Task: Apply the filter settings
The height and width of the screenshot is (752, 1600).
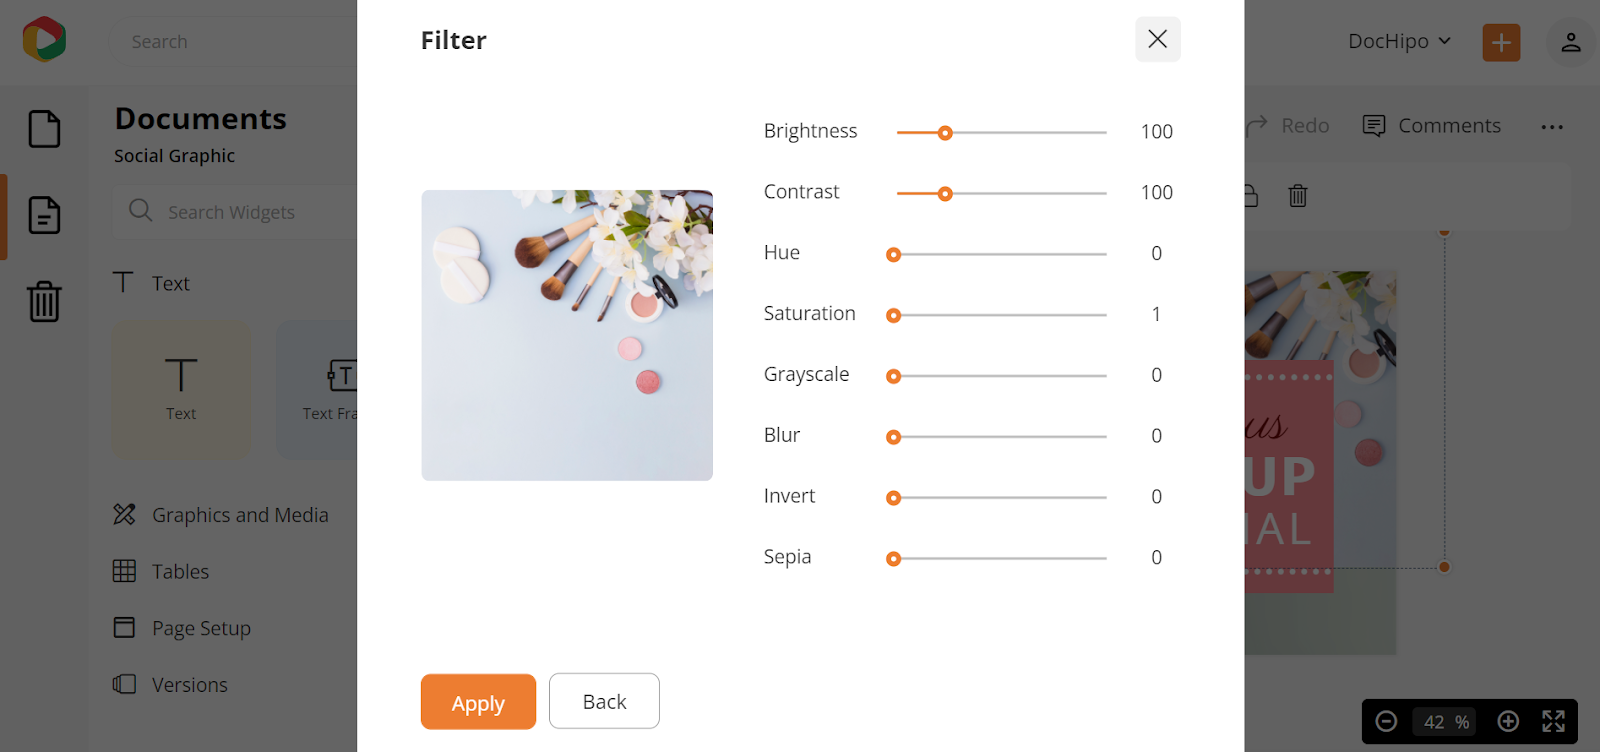Action: 478,702
